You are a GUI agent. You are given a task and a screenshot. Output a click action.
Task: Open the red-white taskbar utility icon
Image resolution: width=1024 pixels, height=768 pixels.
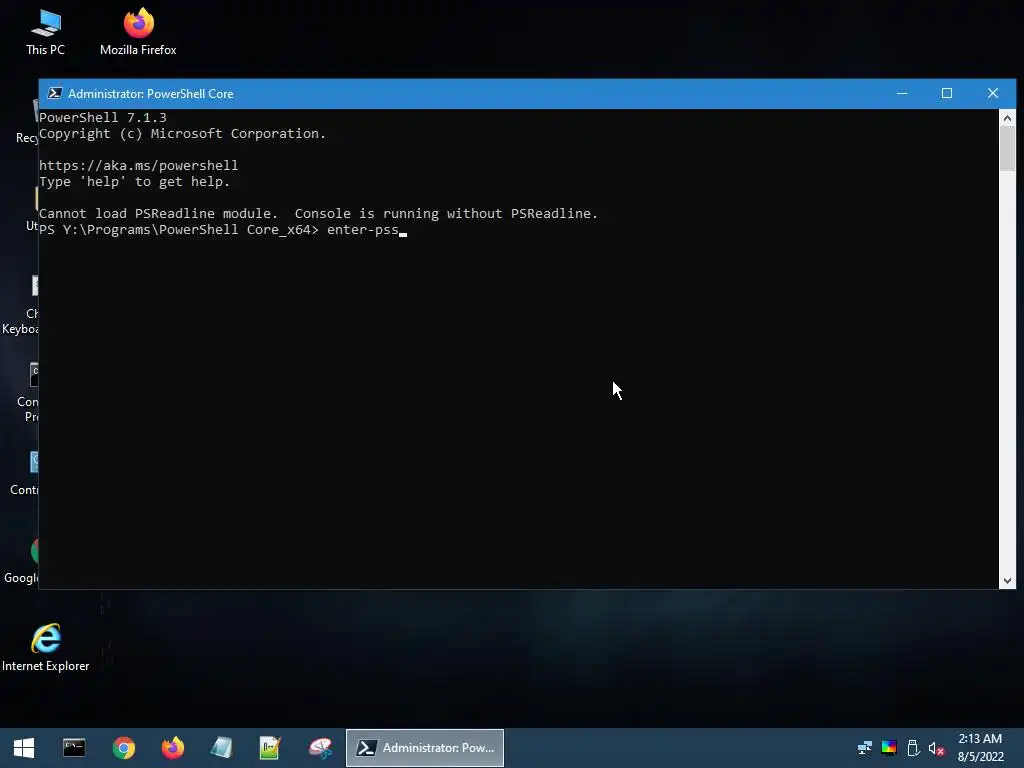coord(320,748)
